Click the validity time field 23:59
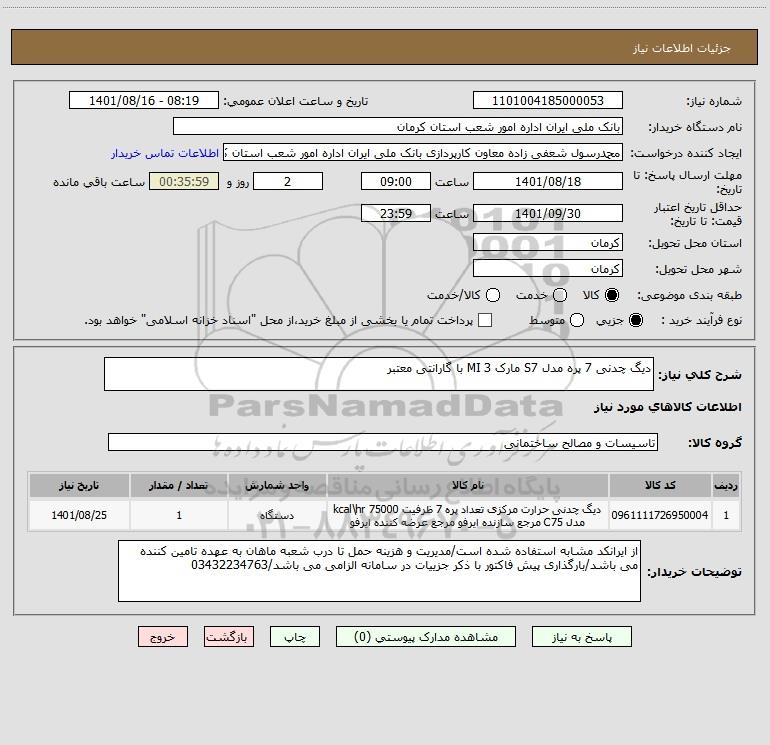The height and width of the screenshot is (745, 770). pos(396,214)
